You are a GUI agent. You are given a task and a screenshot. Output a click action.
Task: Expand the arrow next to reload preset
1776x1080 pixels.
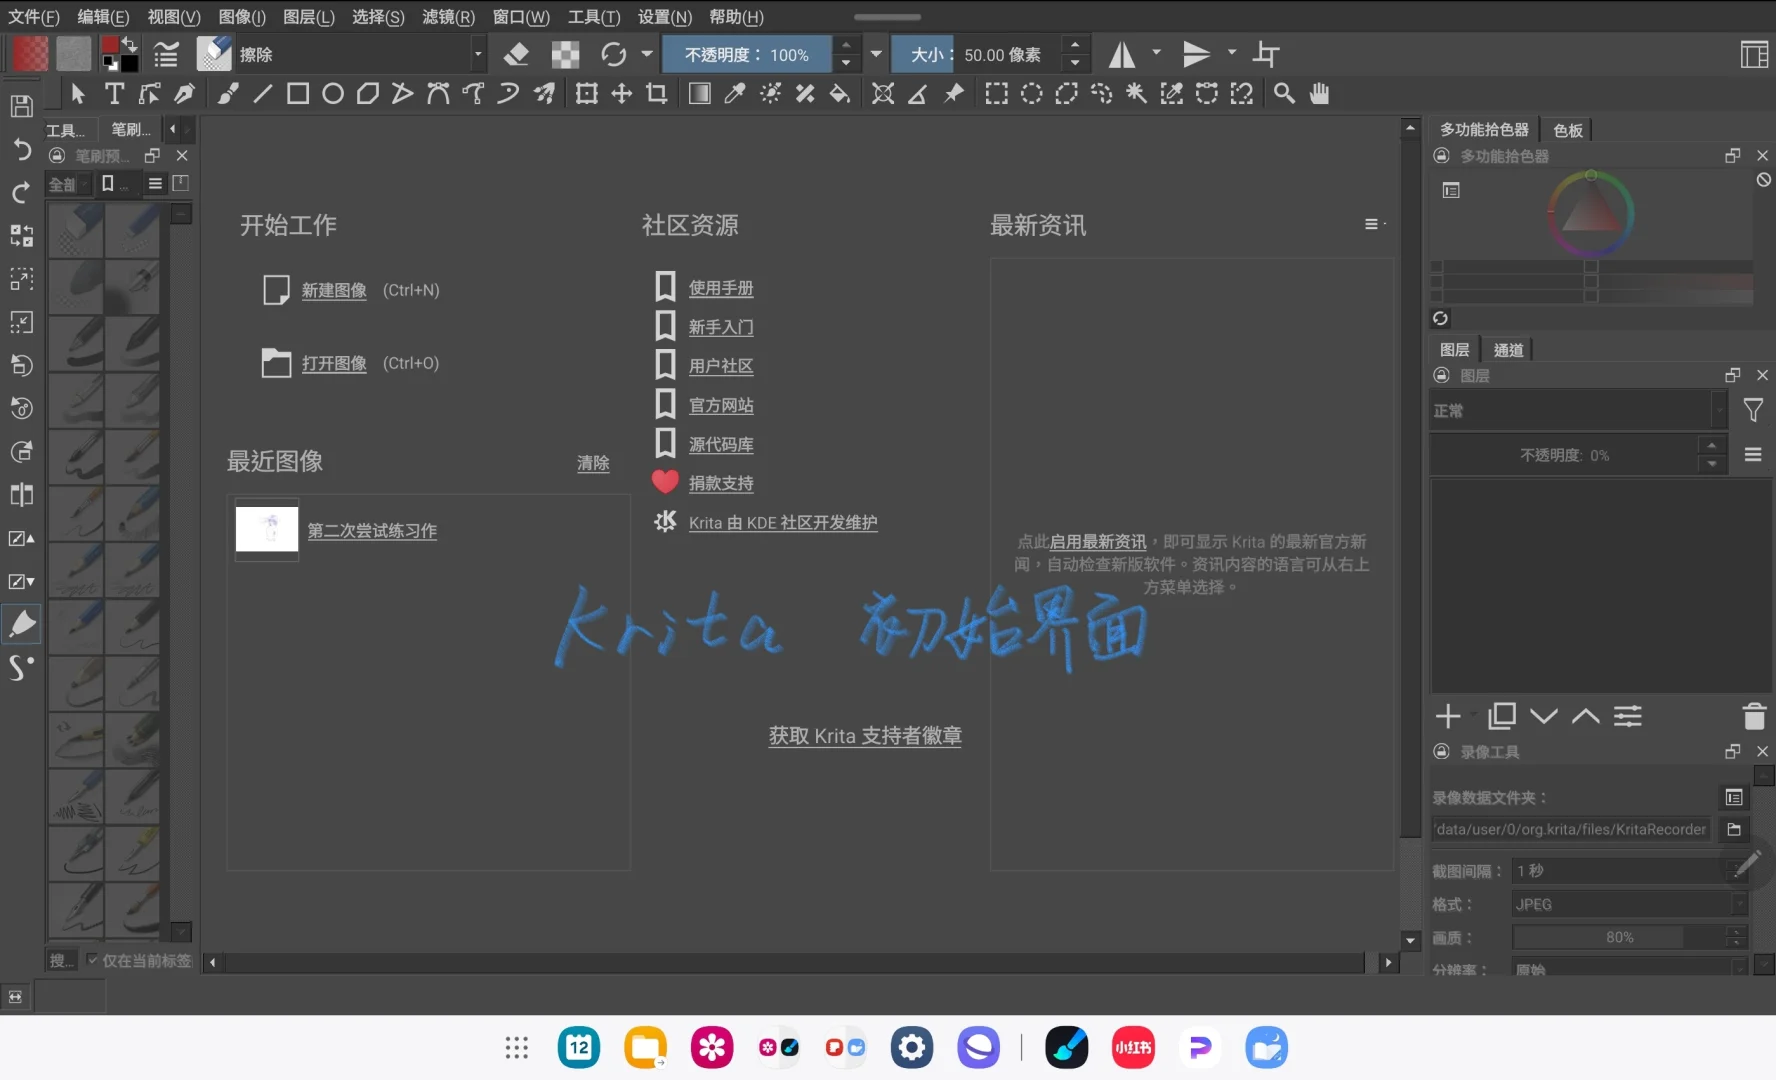tap(647, 53)
